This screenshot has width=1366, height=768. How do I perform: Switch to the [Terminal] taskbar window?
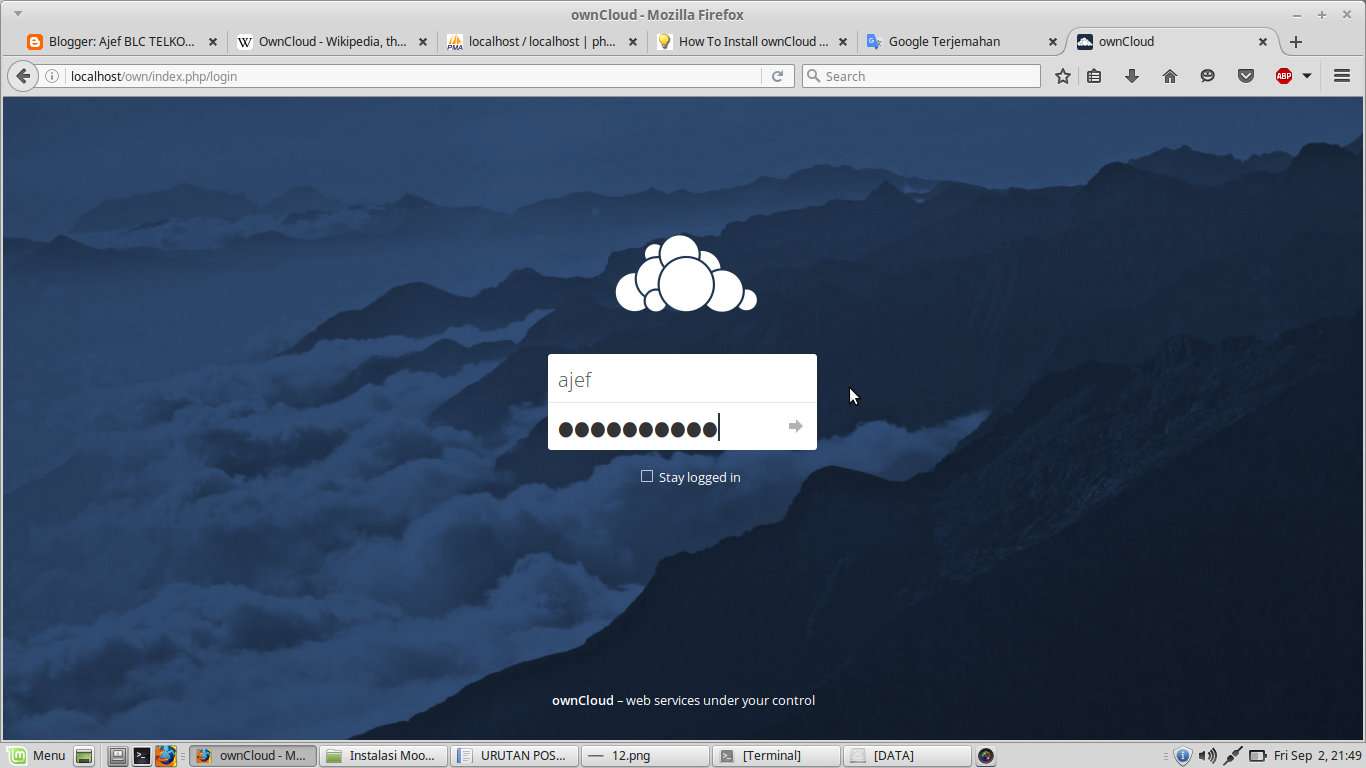point(776,756)
